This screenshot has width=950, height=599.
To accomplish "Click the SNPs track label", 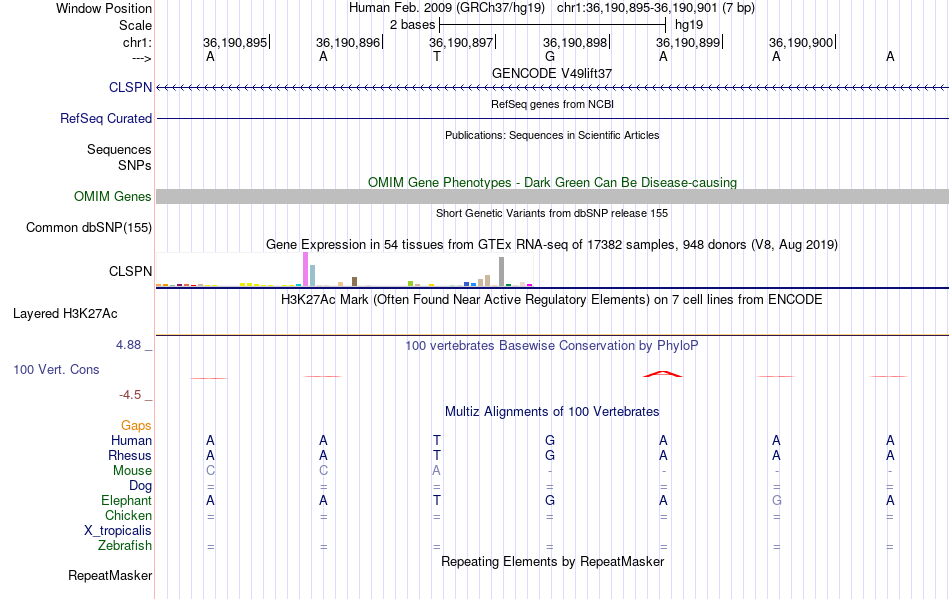I will 135,165.
